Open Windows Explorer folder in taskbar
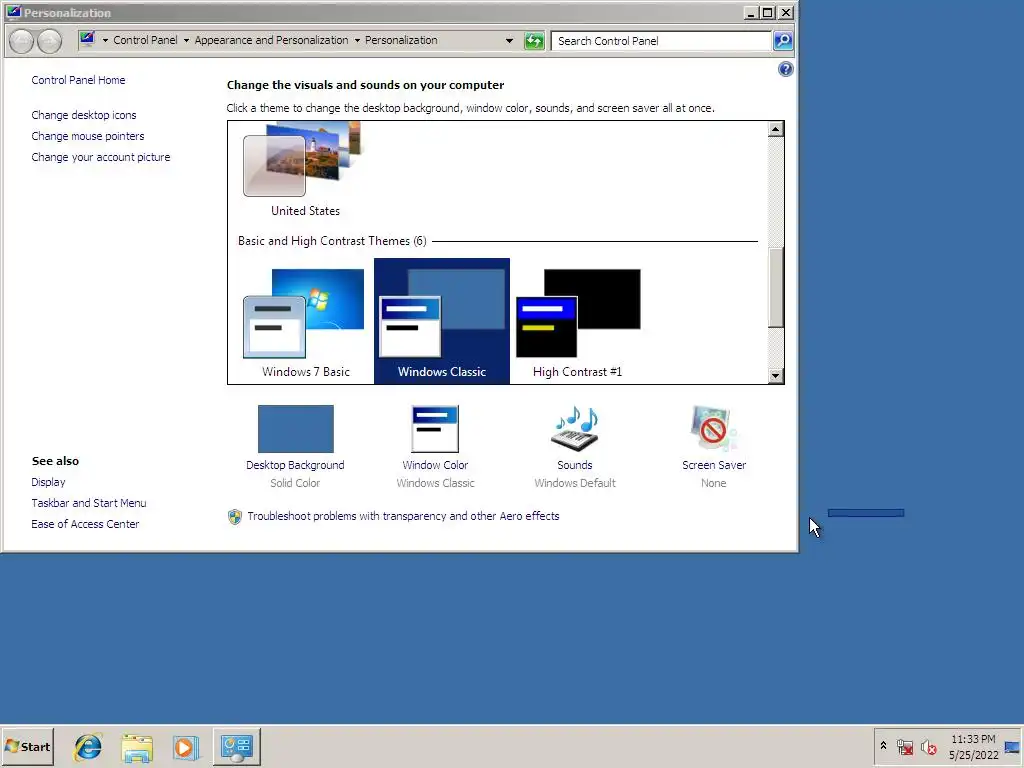 (137, 747)
